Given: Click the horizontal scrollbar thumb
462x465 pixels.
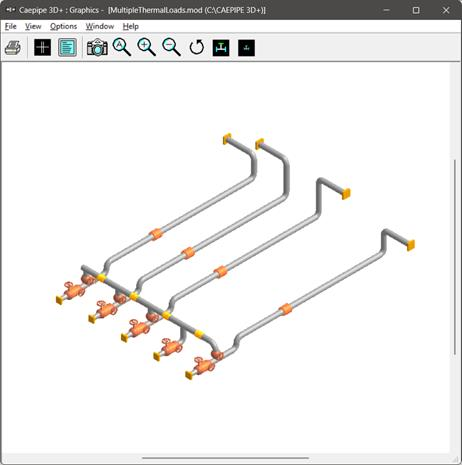Looking at the screenshot, I should [x=225, y=458].
